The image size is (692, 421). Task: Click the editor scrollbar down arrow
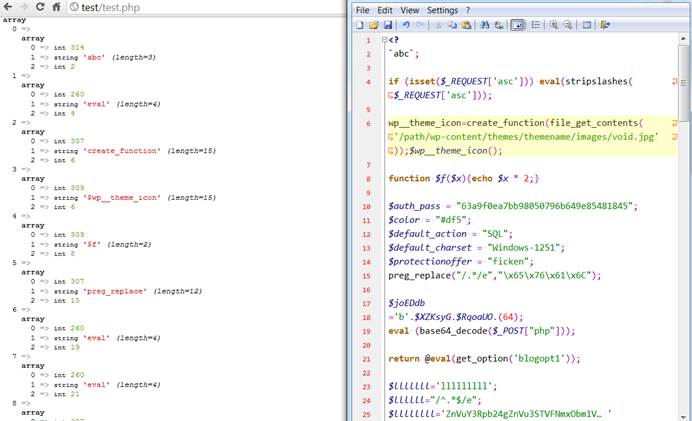coord(683,416)
